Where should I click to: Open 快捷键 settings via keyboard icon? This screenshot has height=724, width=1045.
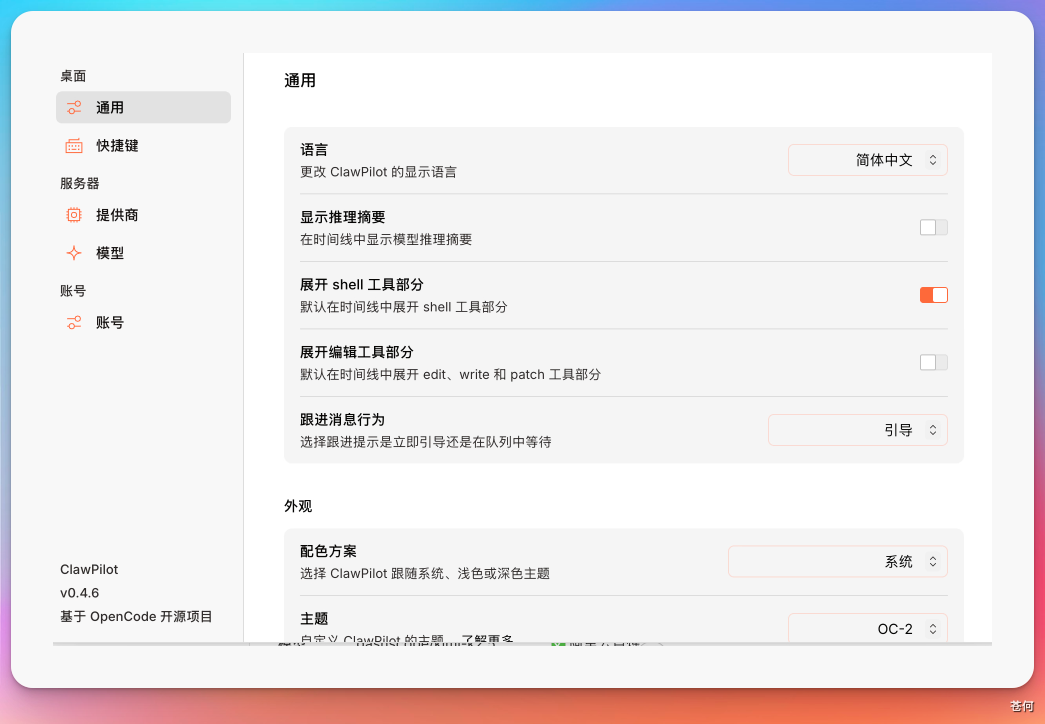(x=73, y=145)
